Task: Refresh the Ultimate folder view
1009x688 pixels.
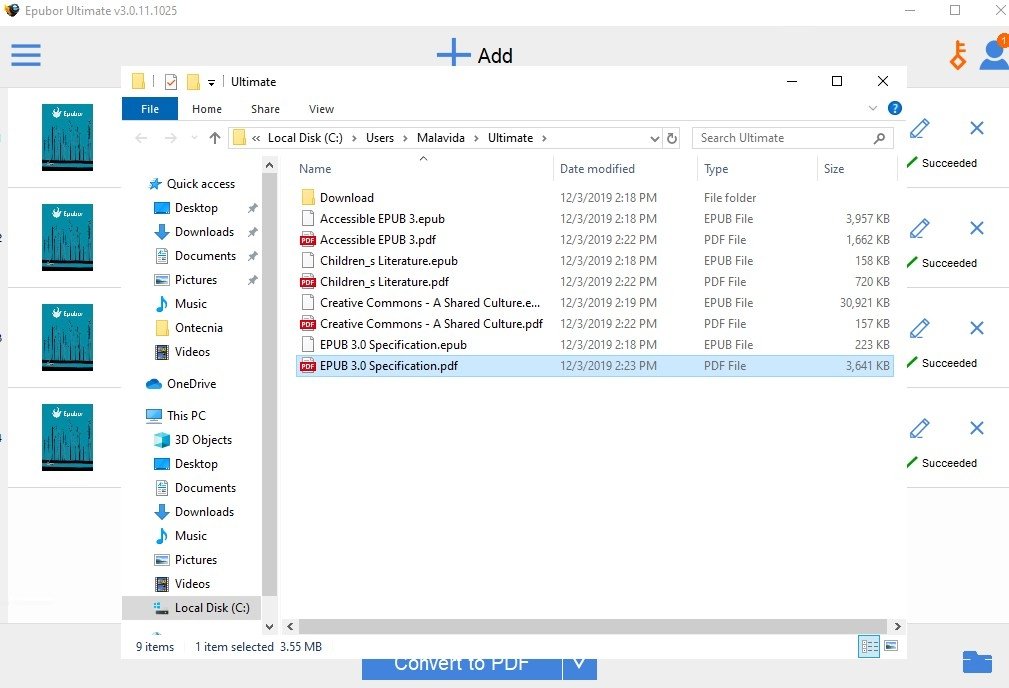Action: 672,138
